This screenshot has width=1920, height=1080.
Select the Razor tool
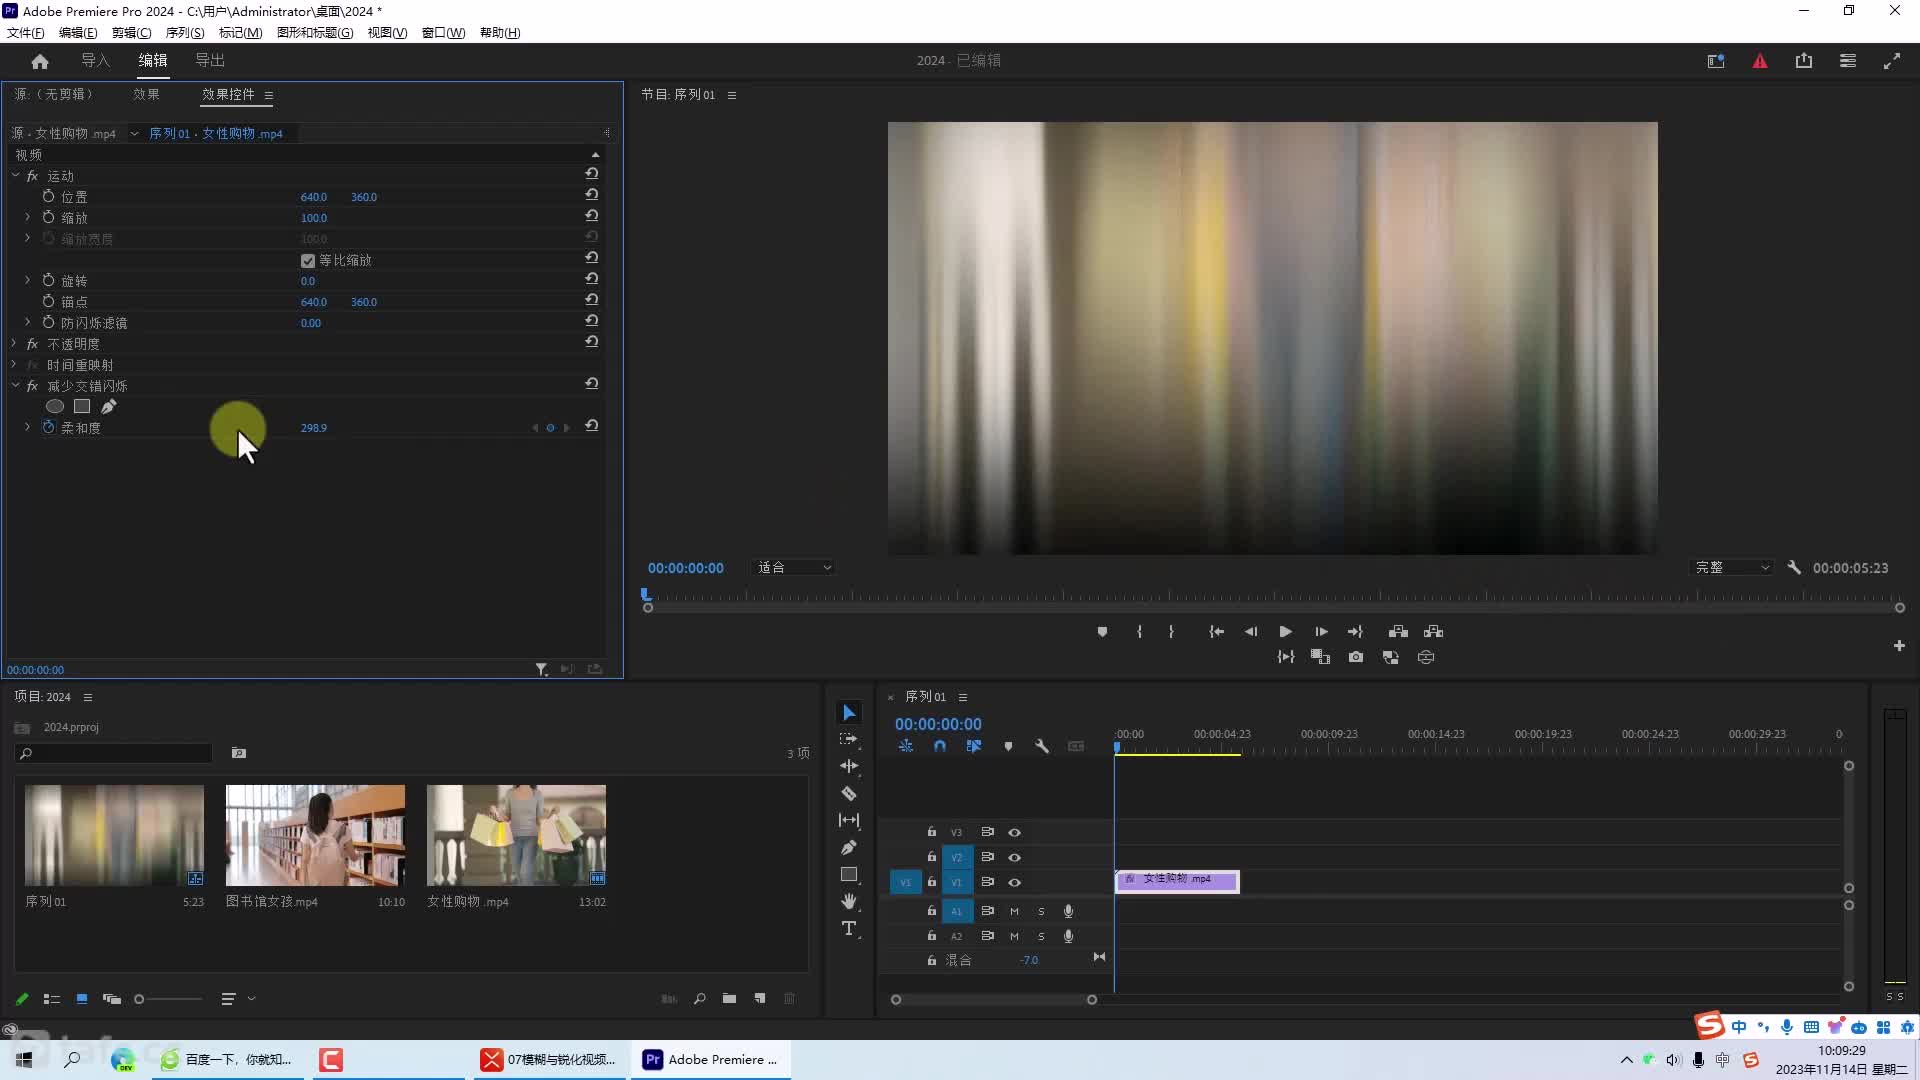coord(849,793)
